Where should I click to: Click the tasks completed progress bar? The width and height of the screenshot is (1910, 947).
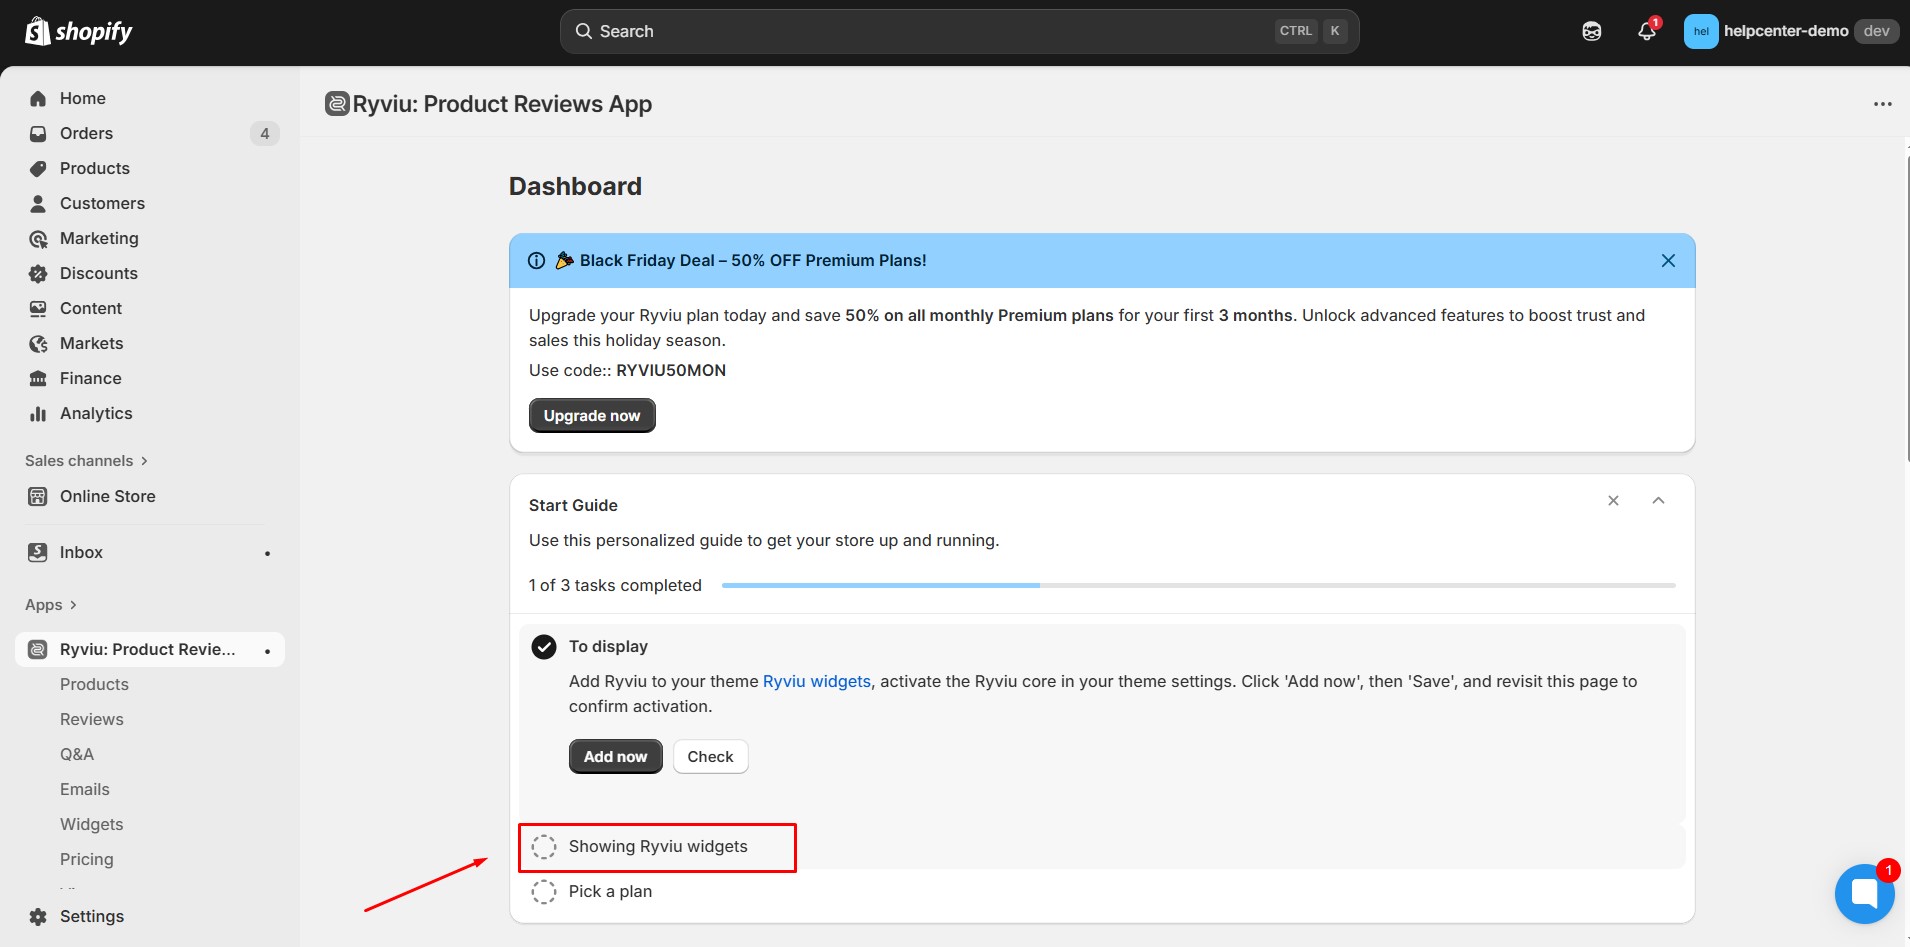pos(1198,585)
